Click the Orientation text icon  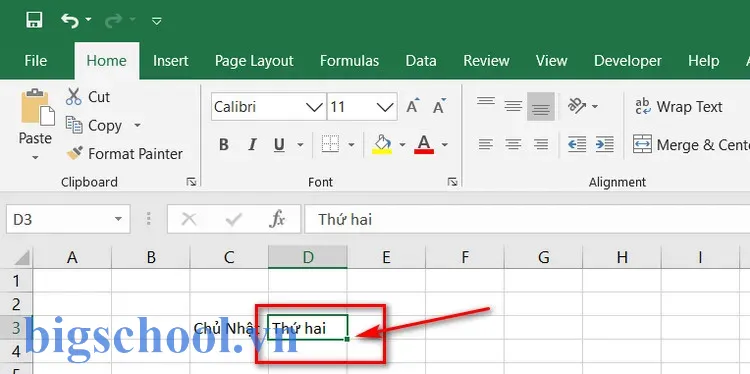(577, 106)
